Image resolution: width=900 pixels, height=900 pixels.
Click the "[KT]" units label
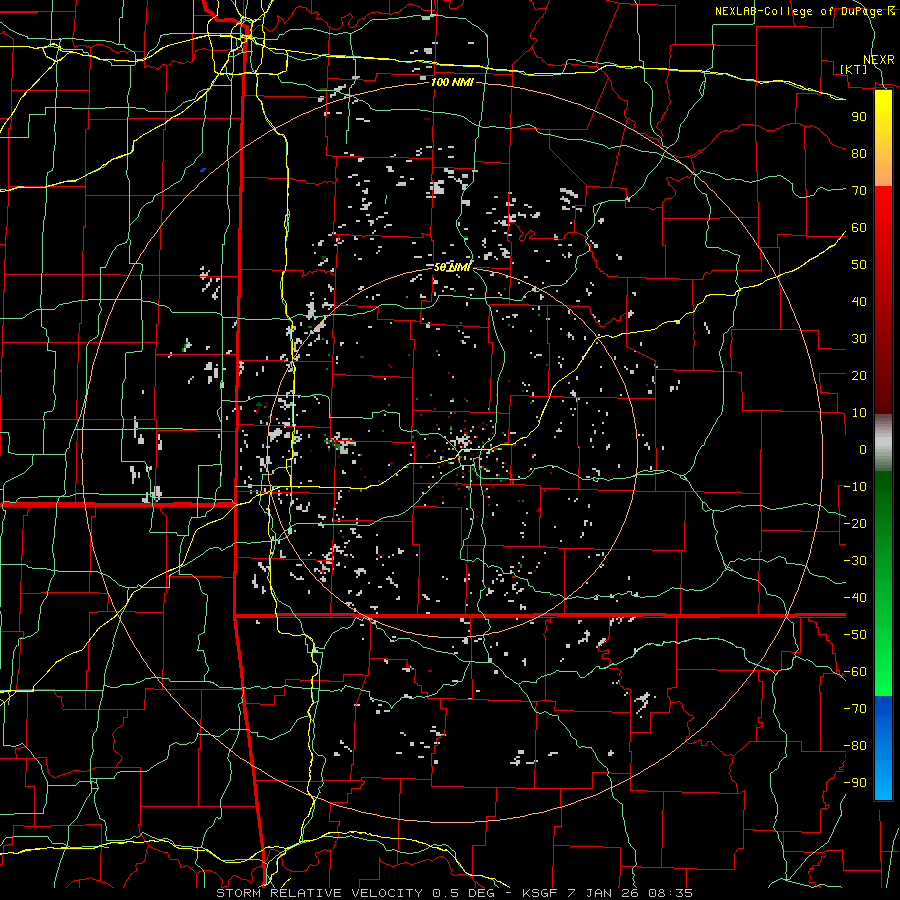point(853,69)
